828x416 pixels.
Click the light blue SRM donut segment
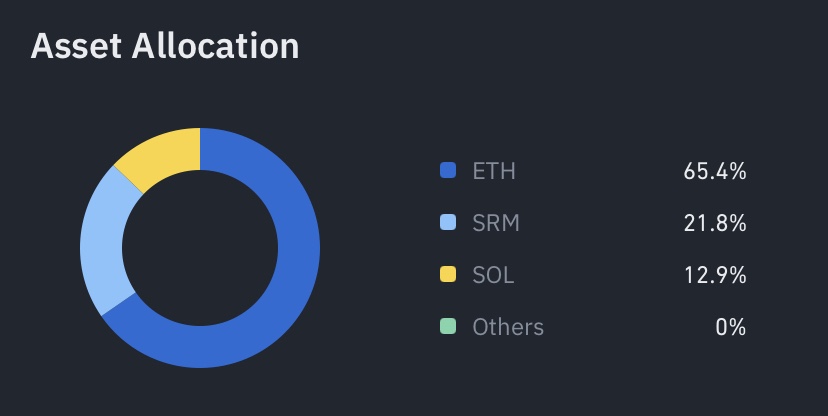[102, 244]
